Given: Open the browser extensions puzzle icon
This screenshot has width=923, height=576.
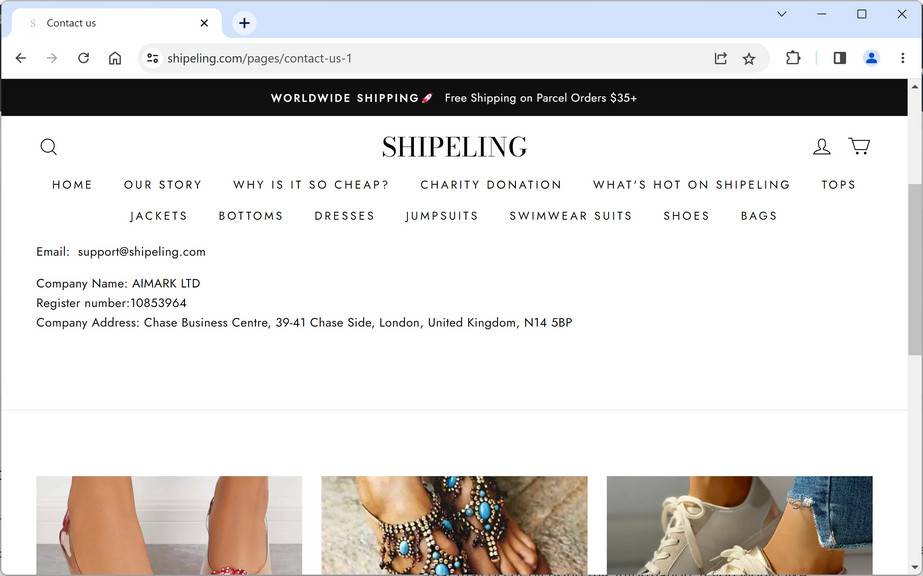Looking at the screenshot, I should pos(793,58).
